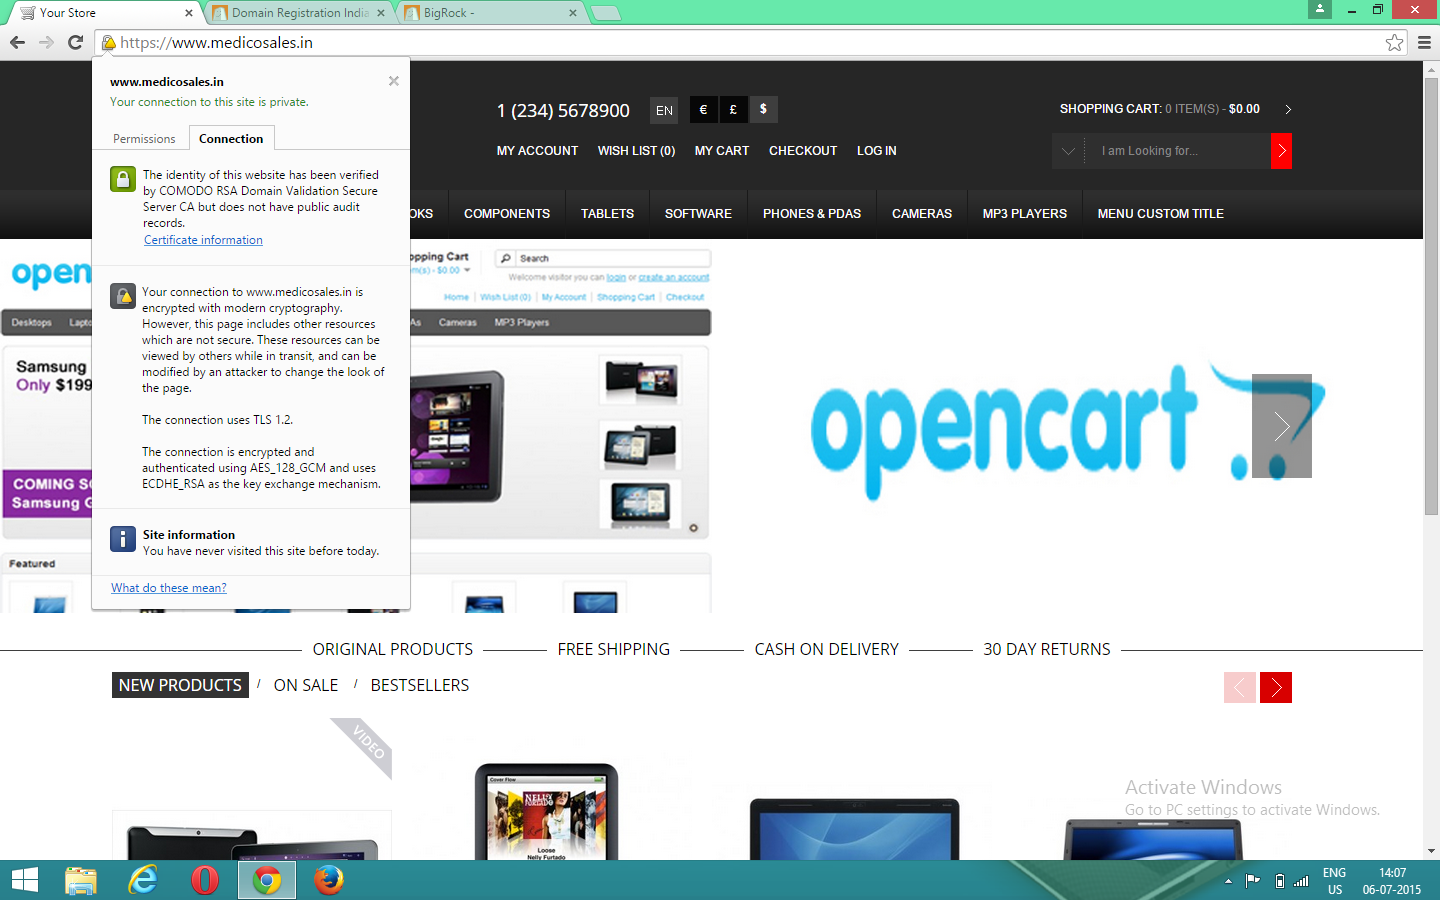Click scrollbar down arrow
Screen dimensions: 1440x900
[x=1431, y=851]
